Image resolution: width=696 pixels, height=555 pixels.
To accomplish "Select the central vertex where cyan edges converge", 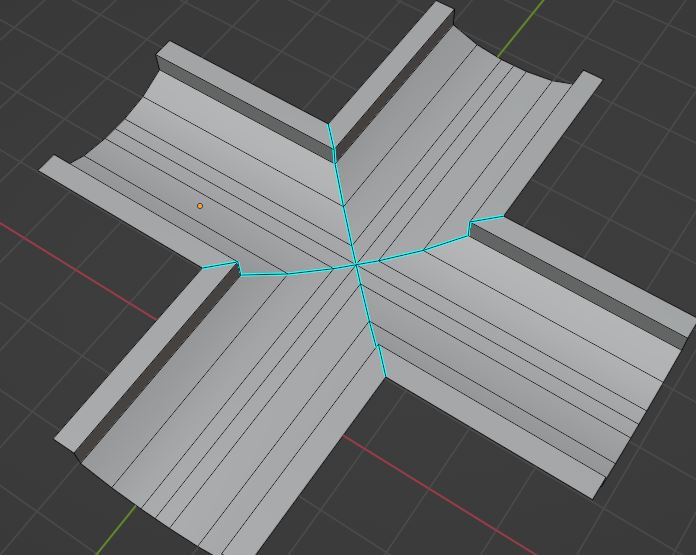I will (356, 265).
